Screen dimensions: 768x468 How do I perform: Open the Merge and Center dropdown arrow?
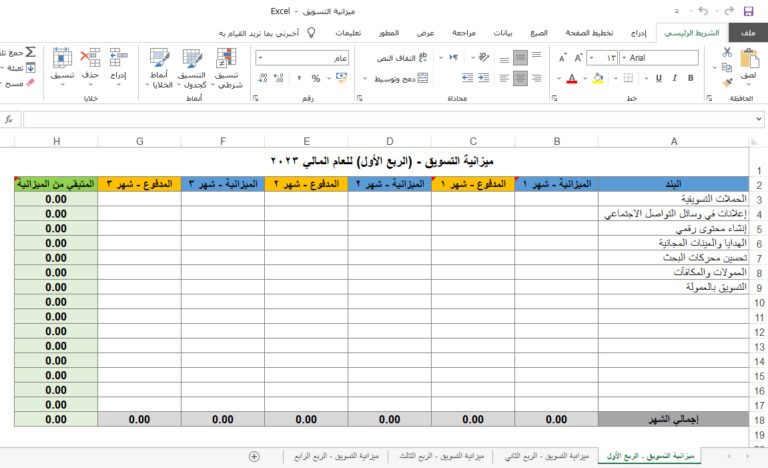[365, 78]
